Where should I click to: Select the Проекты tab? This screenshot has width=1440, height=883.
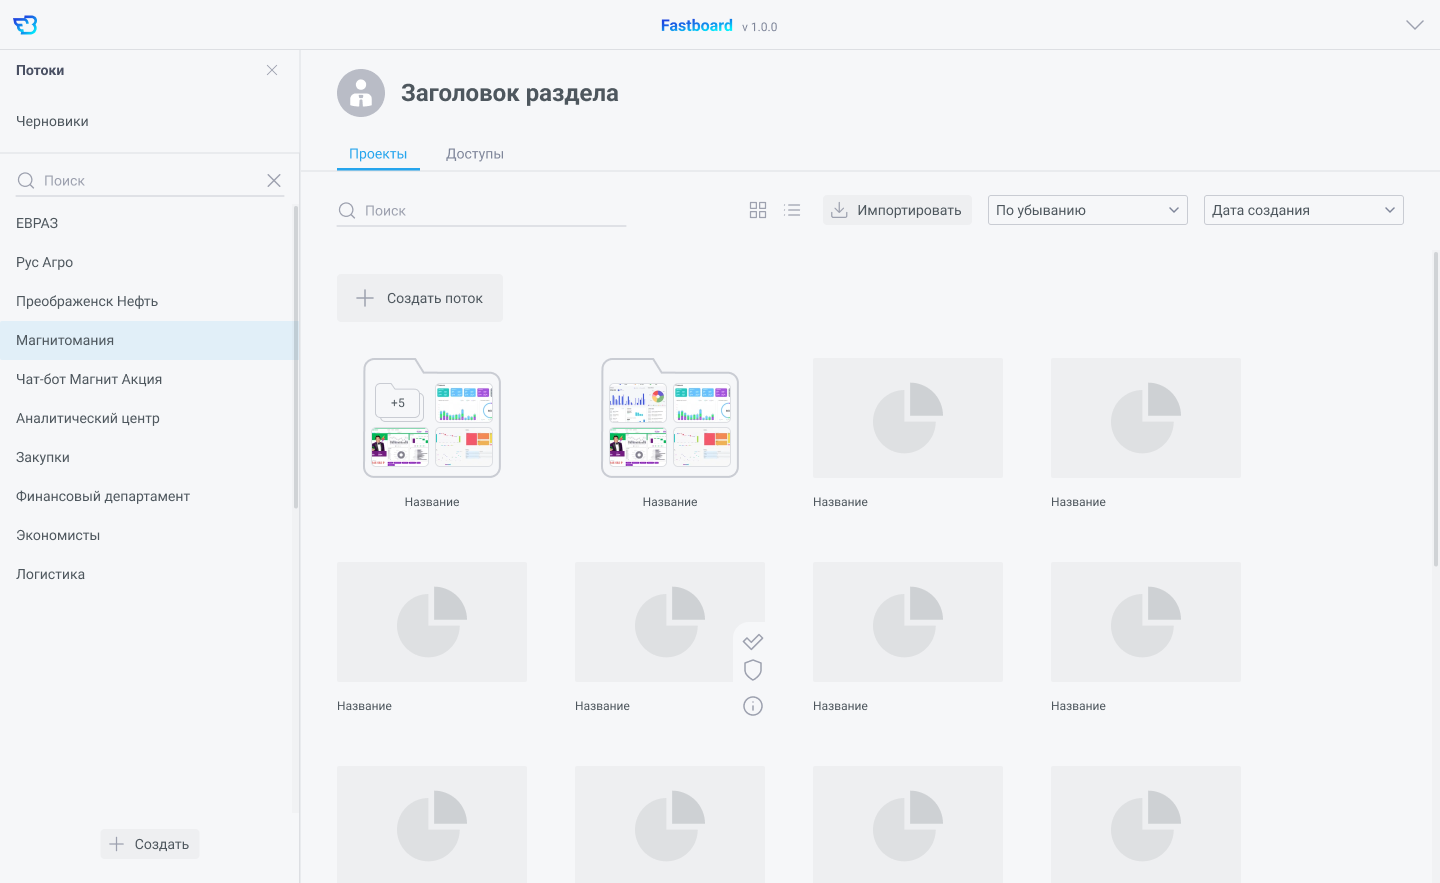378,154
